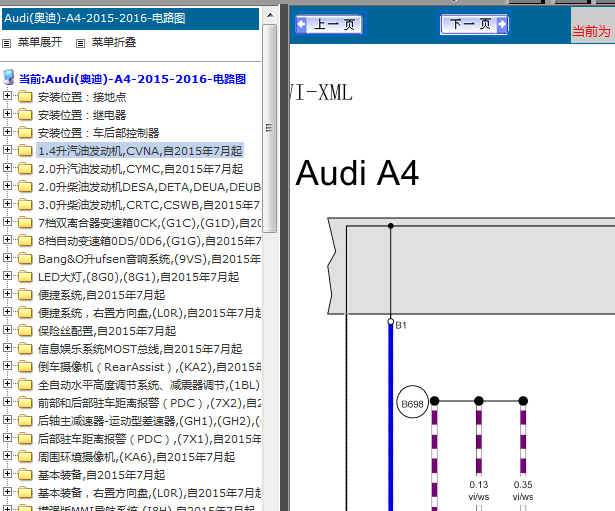Image resolution: width=615 pixels, height=511 pixels.
Task: Click the folder icon of 安装位置：继电器
Action: 25,115
